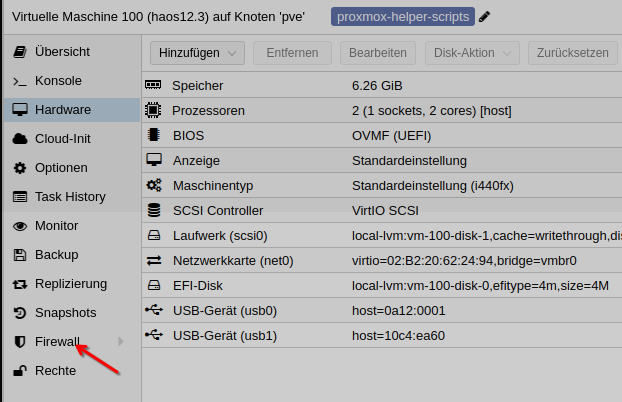Switch to Cloud-Init section
The height and width of the screenshot is (402, 622).
[x=62, y=138]
